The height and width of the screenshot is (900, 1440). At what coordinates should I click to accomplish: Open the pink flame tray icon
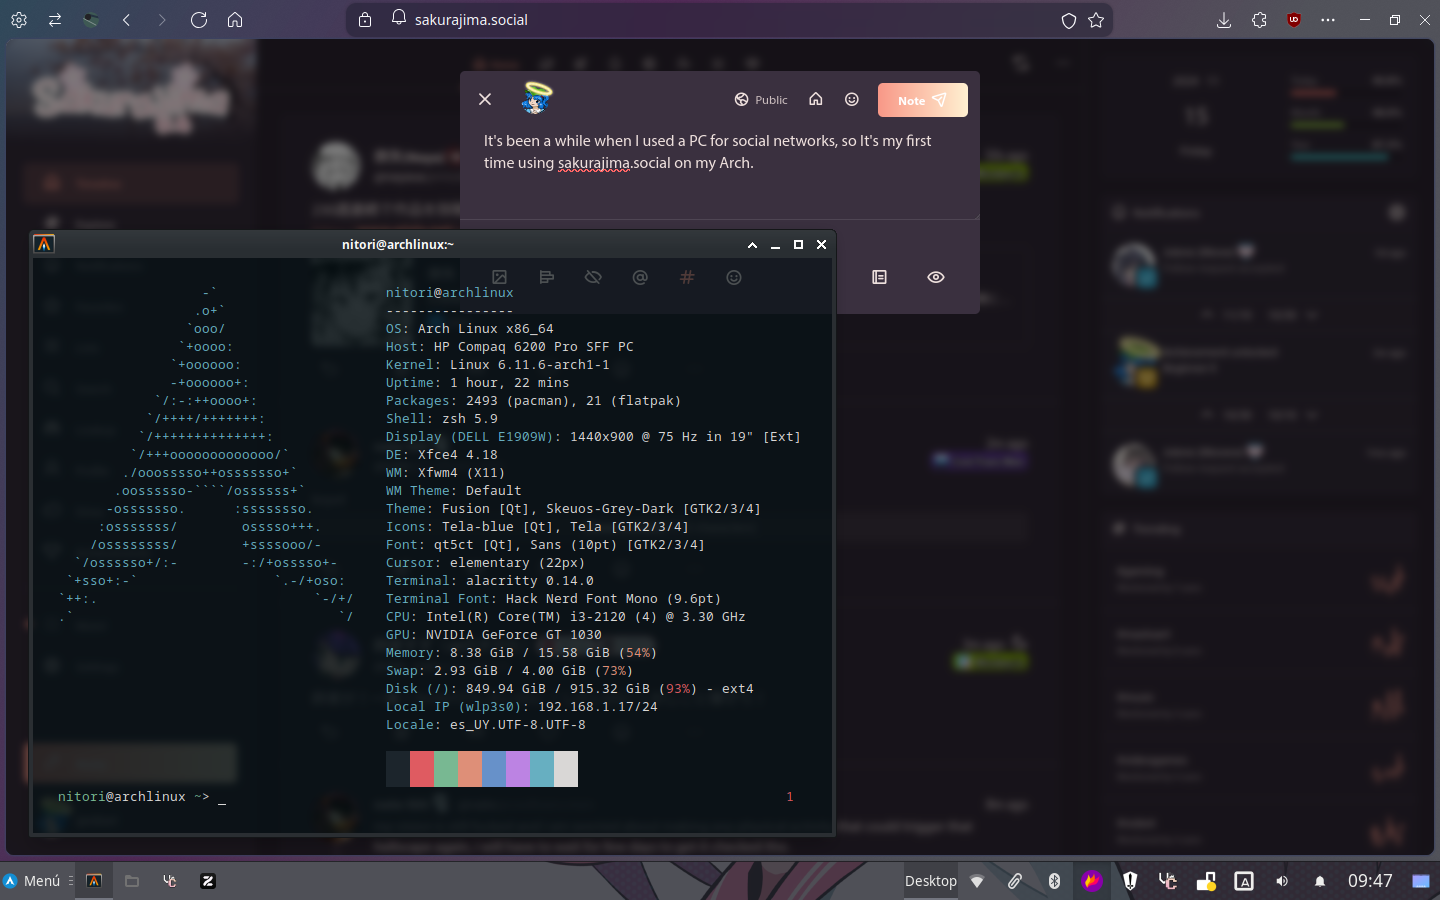coord(1092,881)
